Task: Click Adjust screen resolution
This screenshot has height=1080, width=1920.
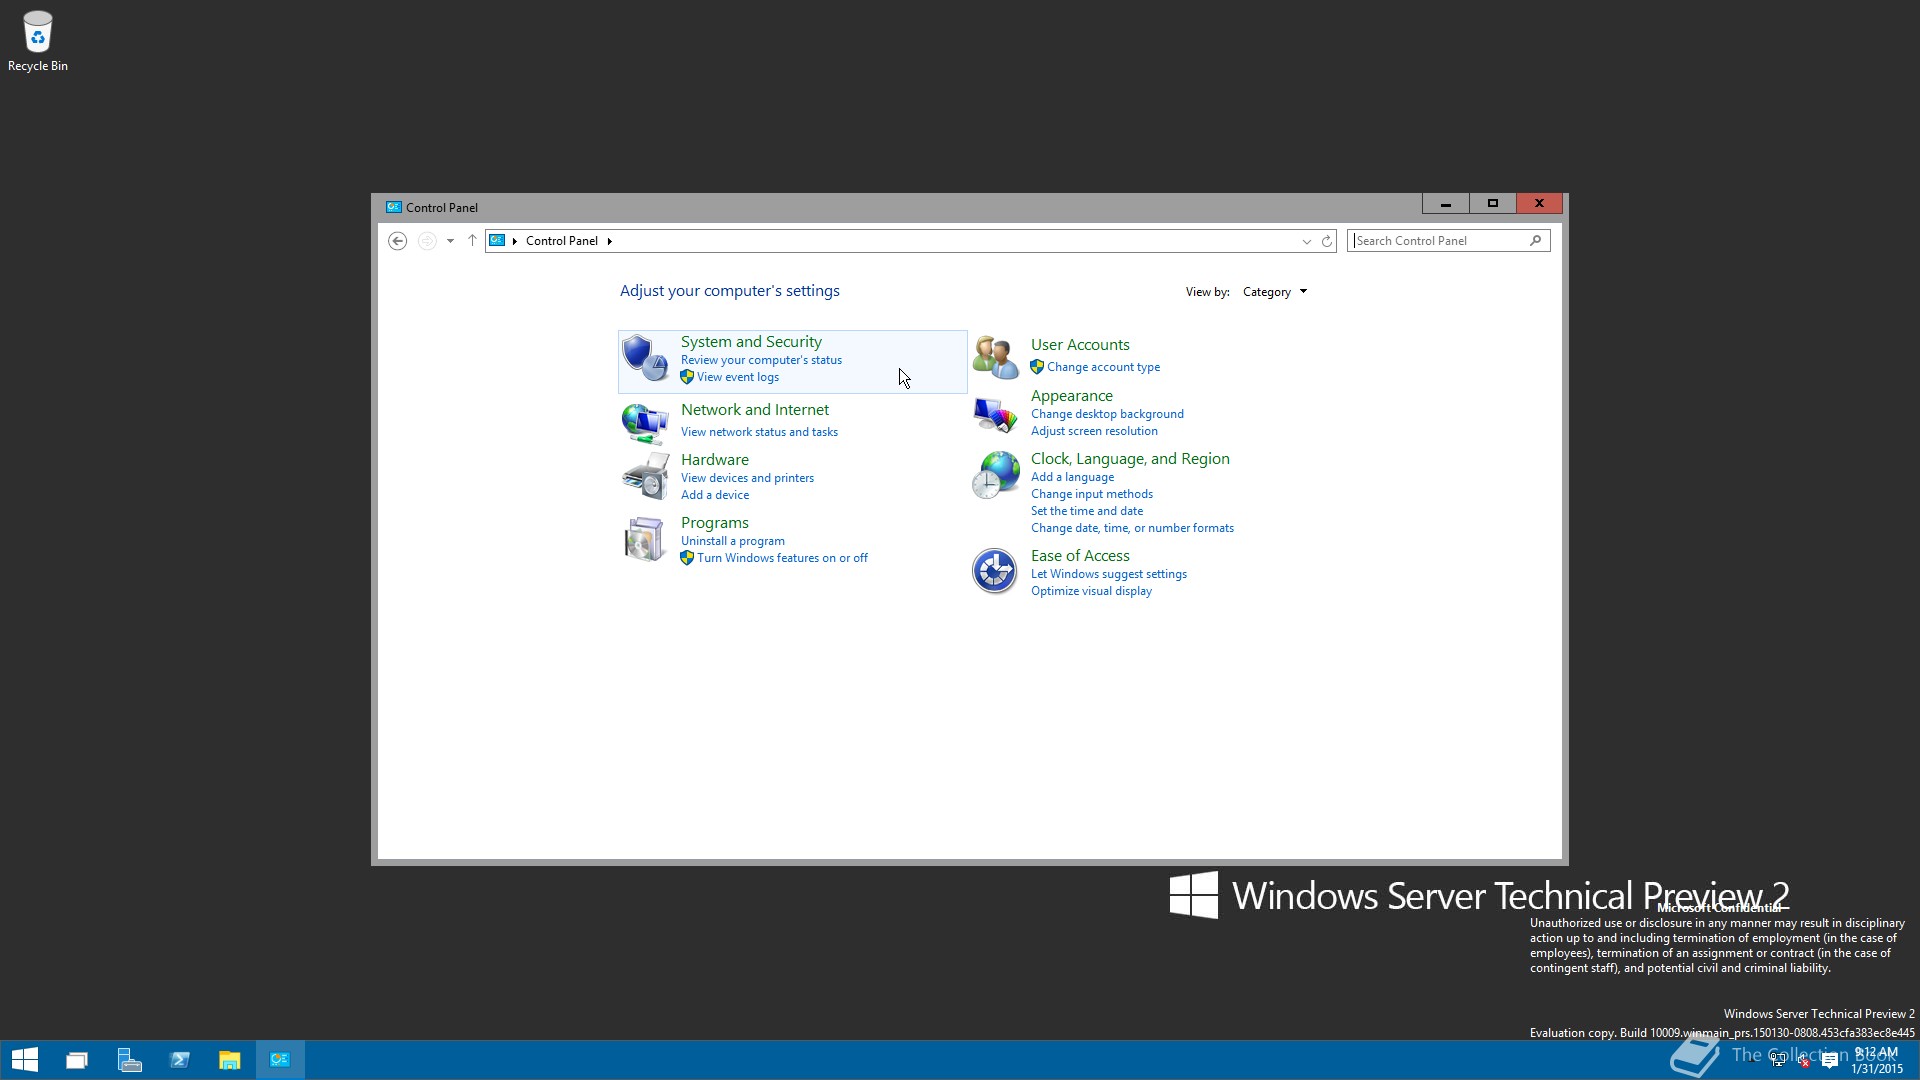Action: click(1094, 431)
